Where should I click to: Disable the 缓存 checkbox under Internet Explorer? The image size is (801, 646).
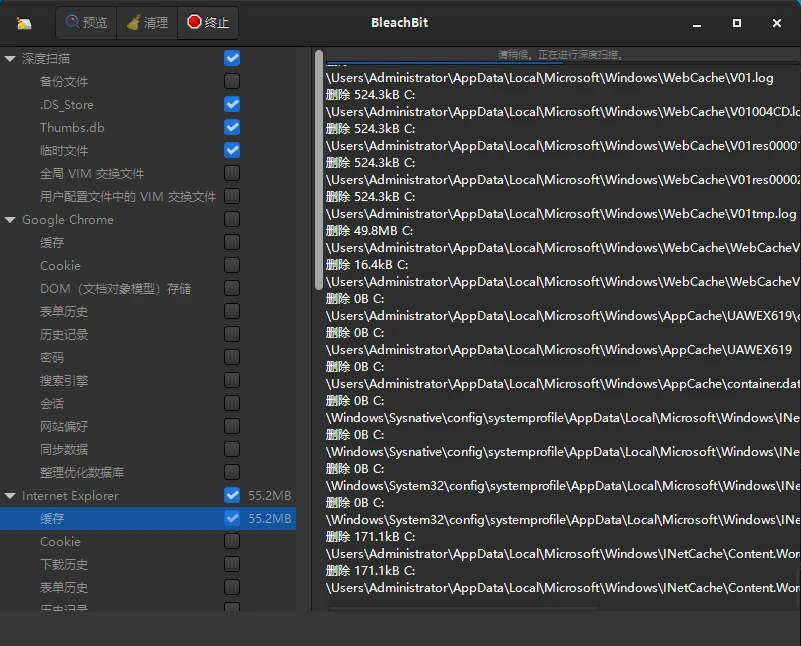(x=232, y=518)
